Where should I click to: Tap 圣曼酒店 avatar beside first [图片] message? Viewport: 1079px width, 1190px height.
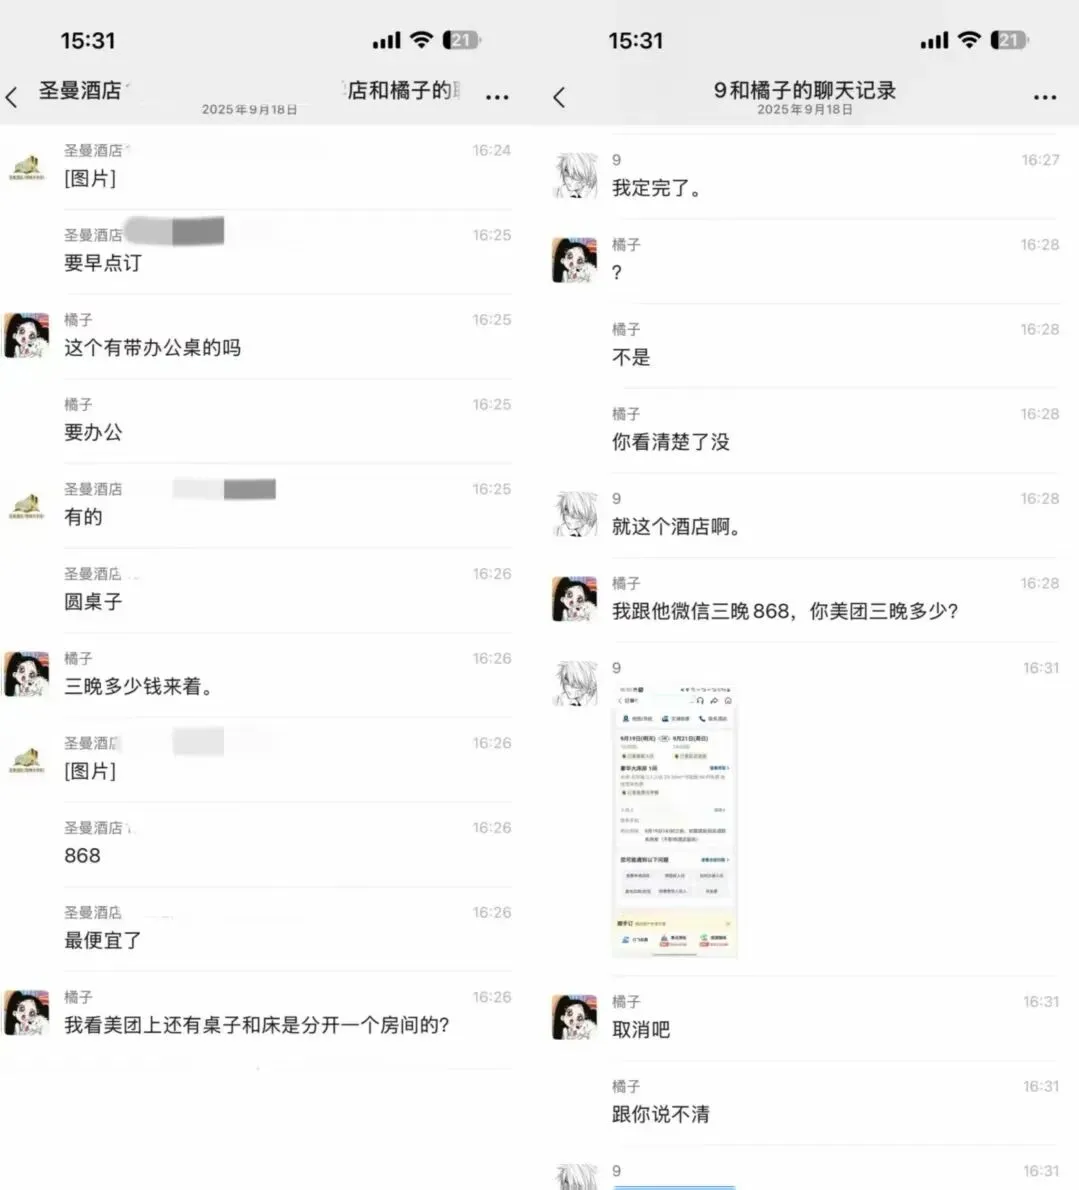(27, 167)
